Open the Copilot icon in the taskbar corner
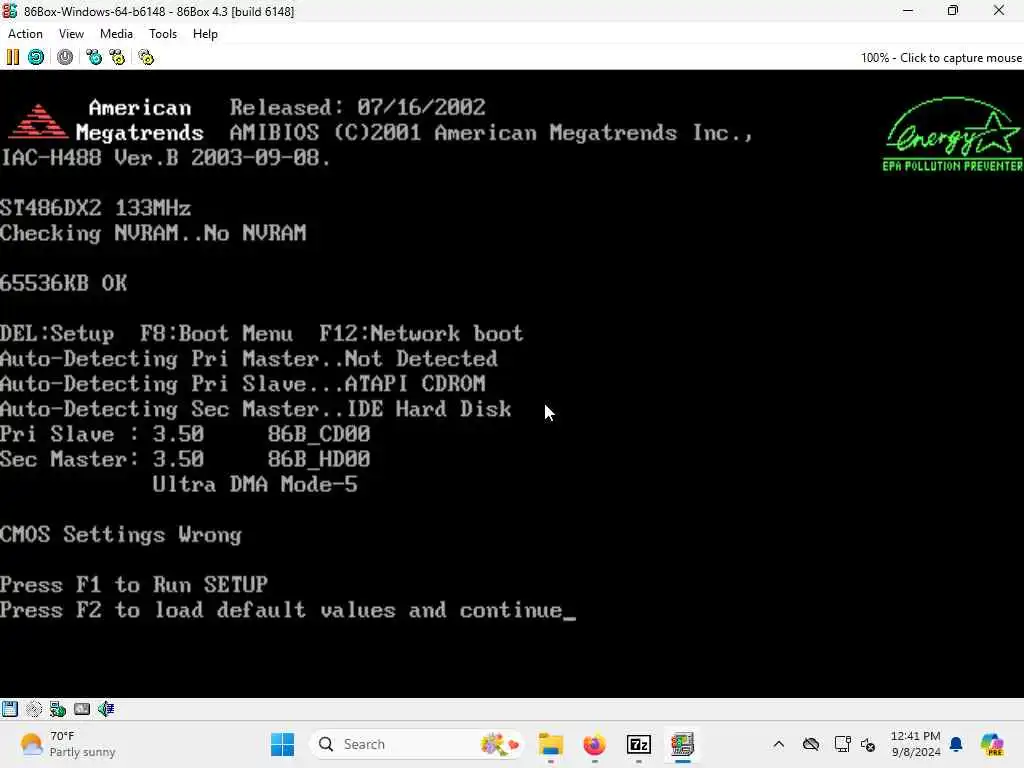Viewport: 1024px width, 768px height. [x=992, y=744]
